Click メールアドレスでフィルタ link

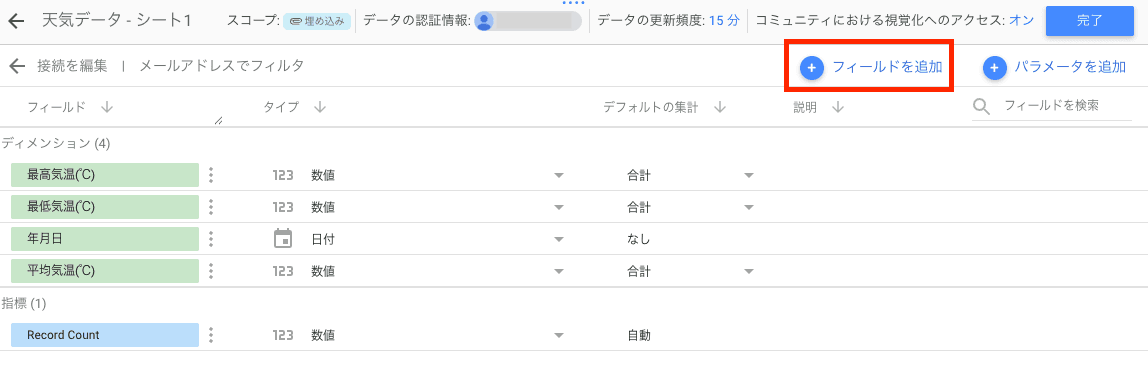221,66
